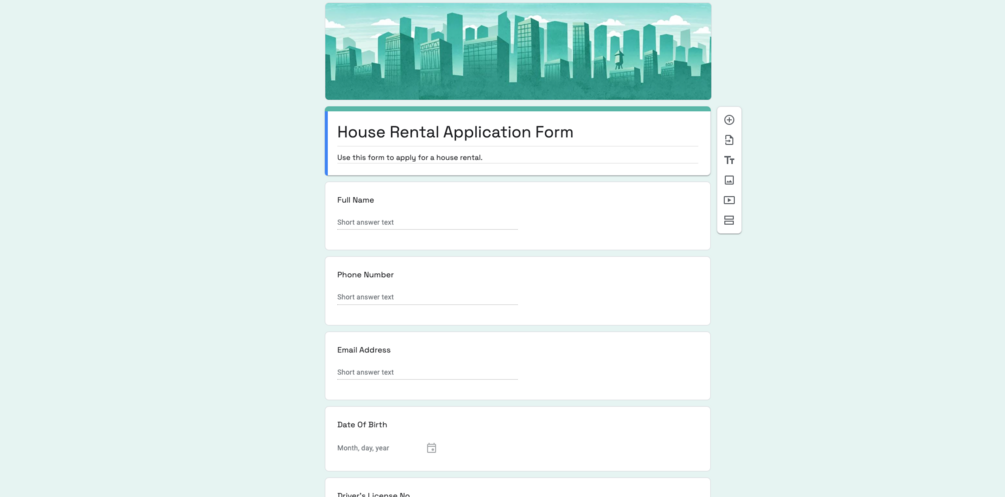Click the Phone Number short answer field
This screenshot has height=497, width=1005.
[428, 297]
